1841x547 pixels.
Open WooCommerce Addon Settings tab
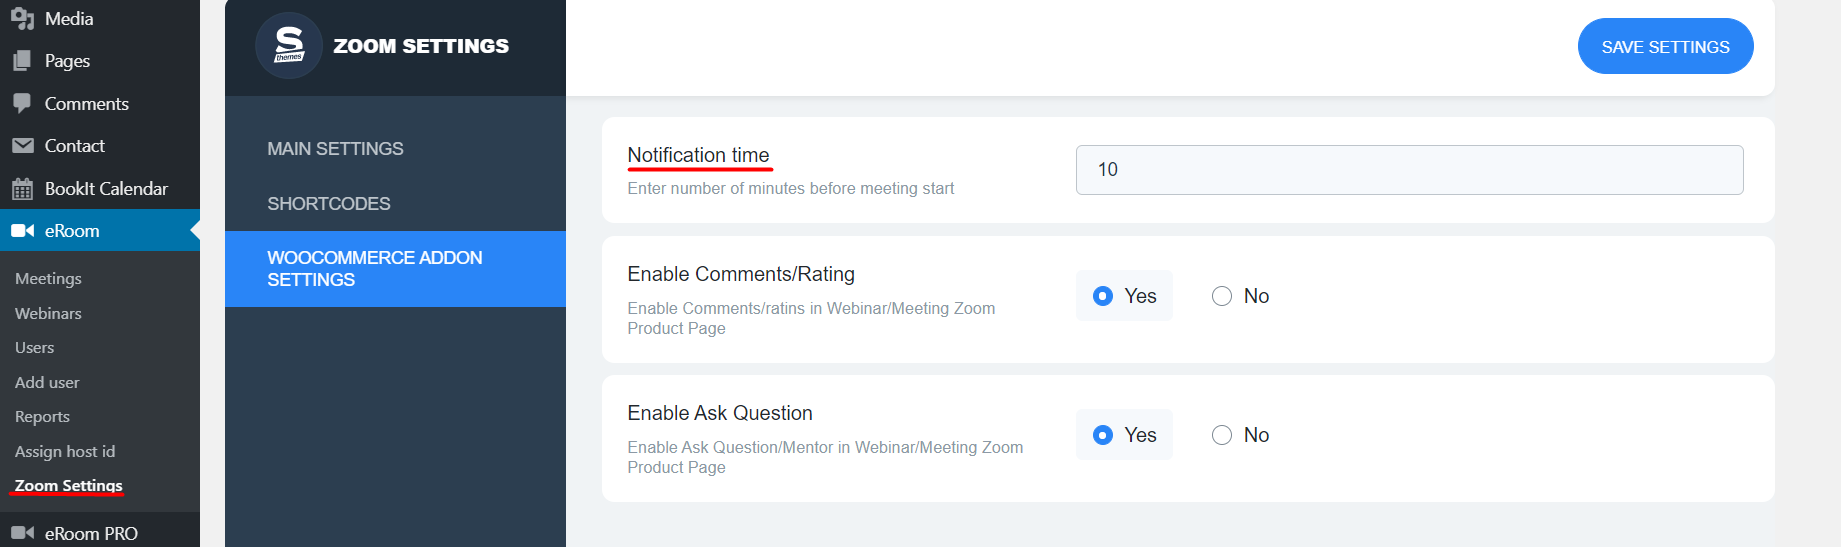[374, 269]
